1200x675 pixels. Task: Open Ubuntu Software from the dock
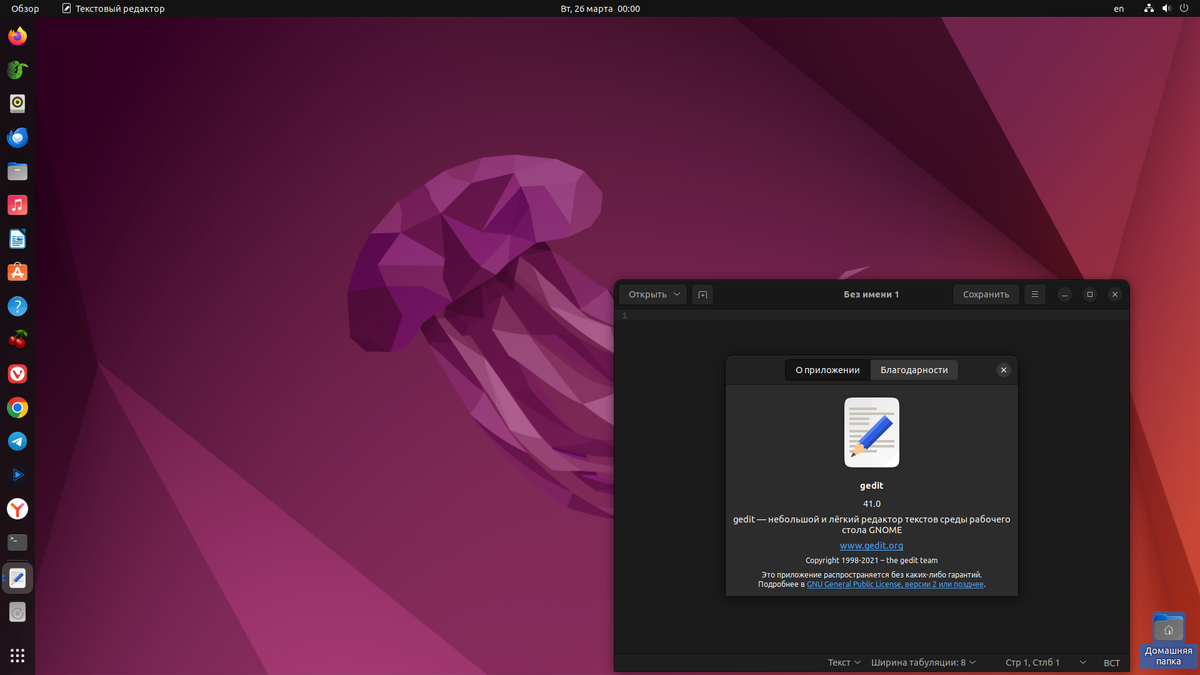[x=17, y=271]
